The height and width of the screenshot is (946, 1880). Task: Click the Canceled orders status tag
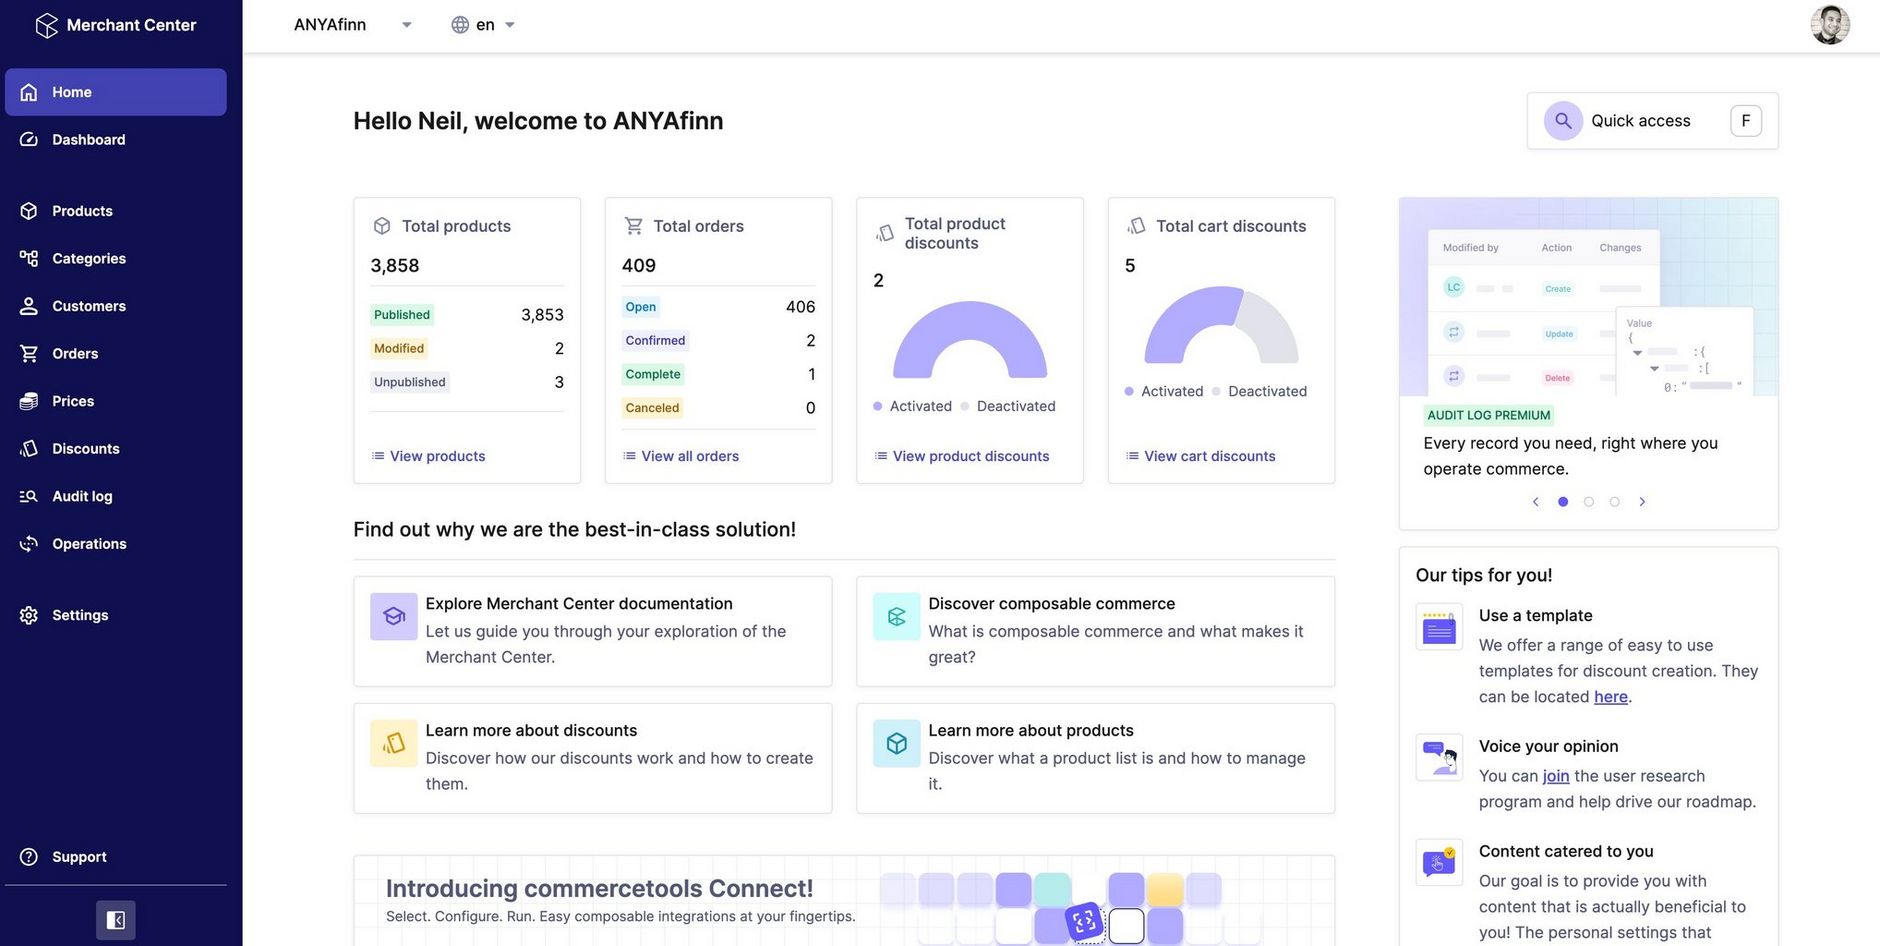652,408
